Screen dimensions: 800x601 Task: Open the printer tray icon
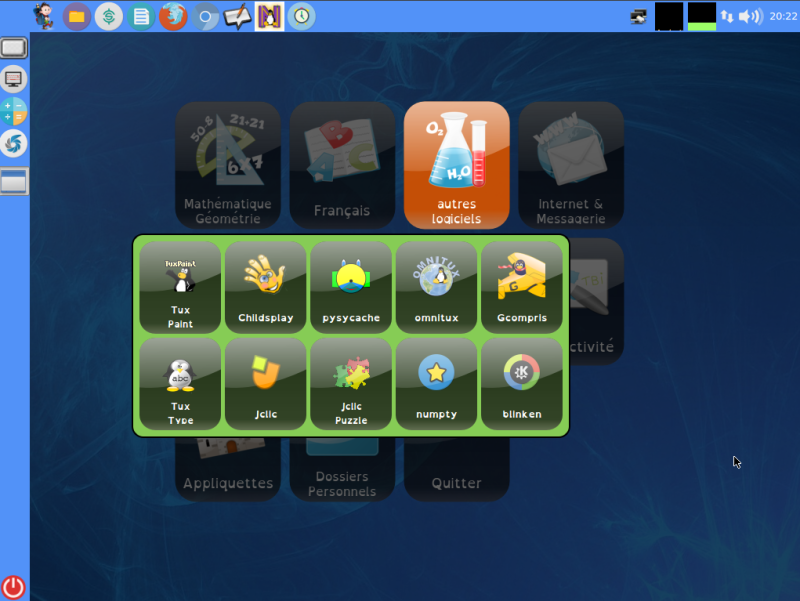638,17
